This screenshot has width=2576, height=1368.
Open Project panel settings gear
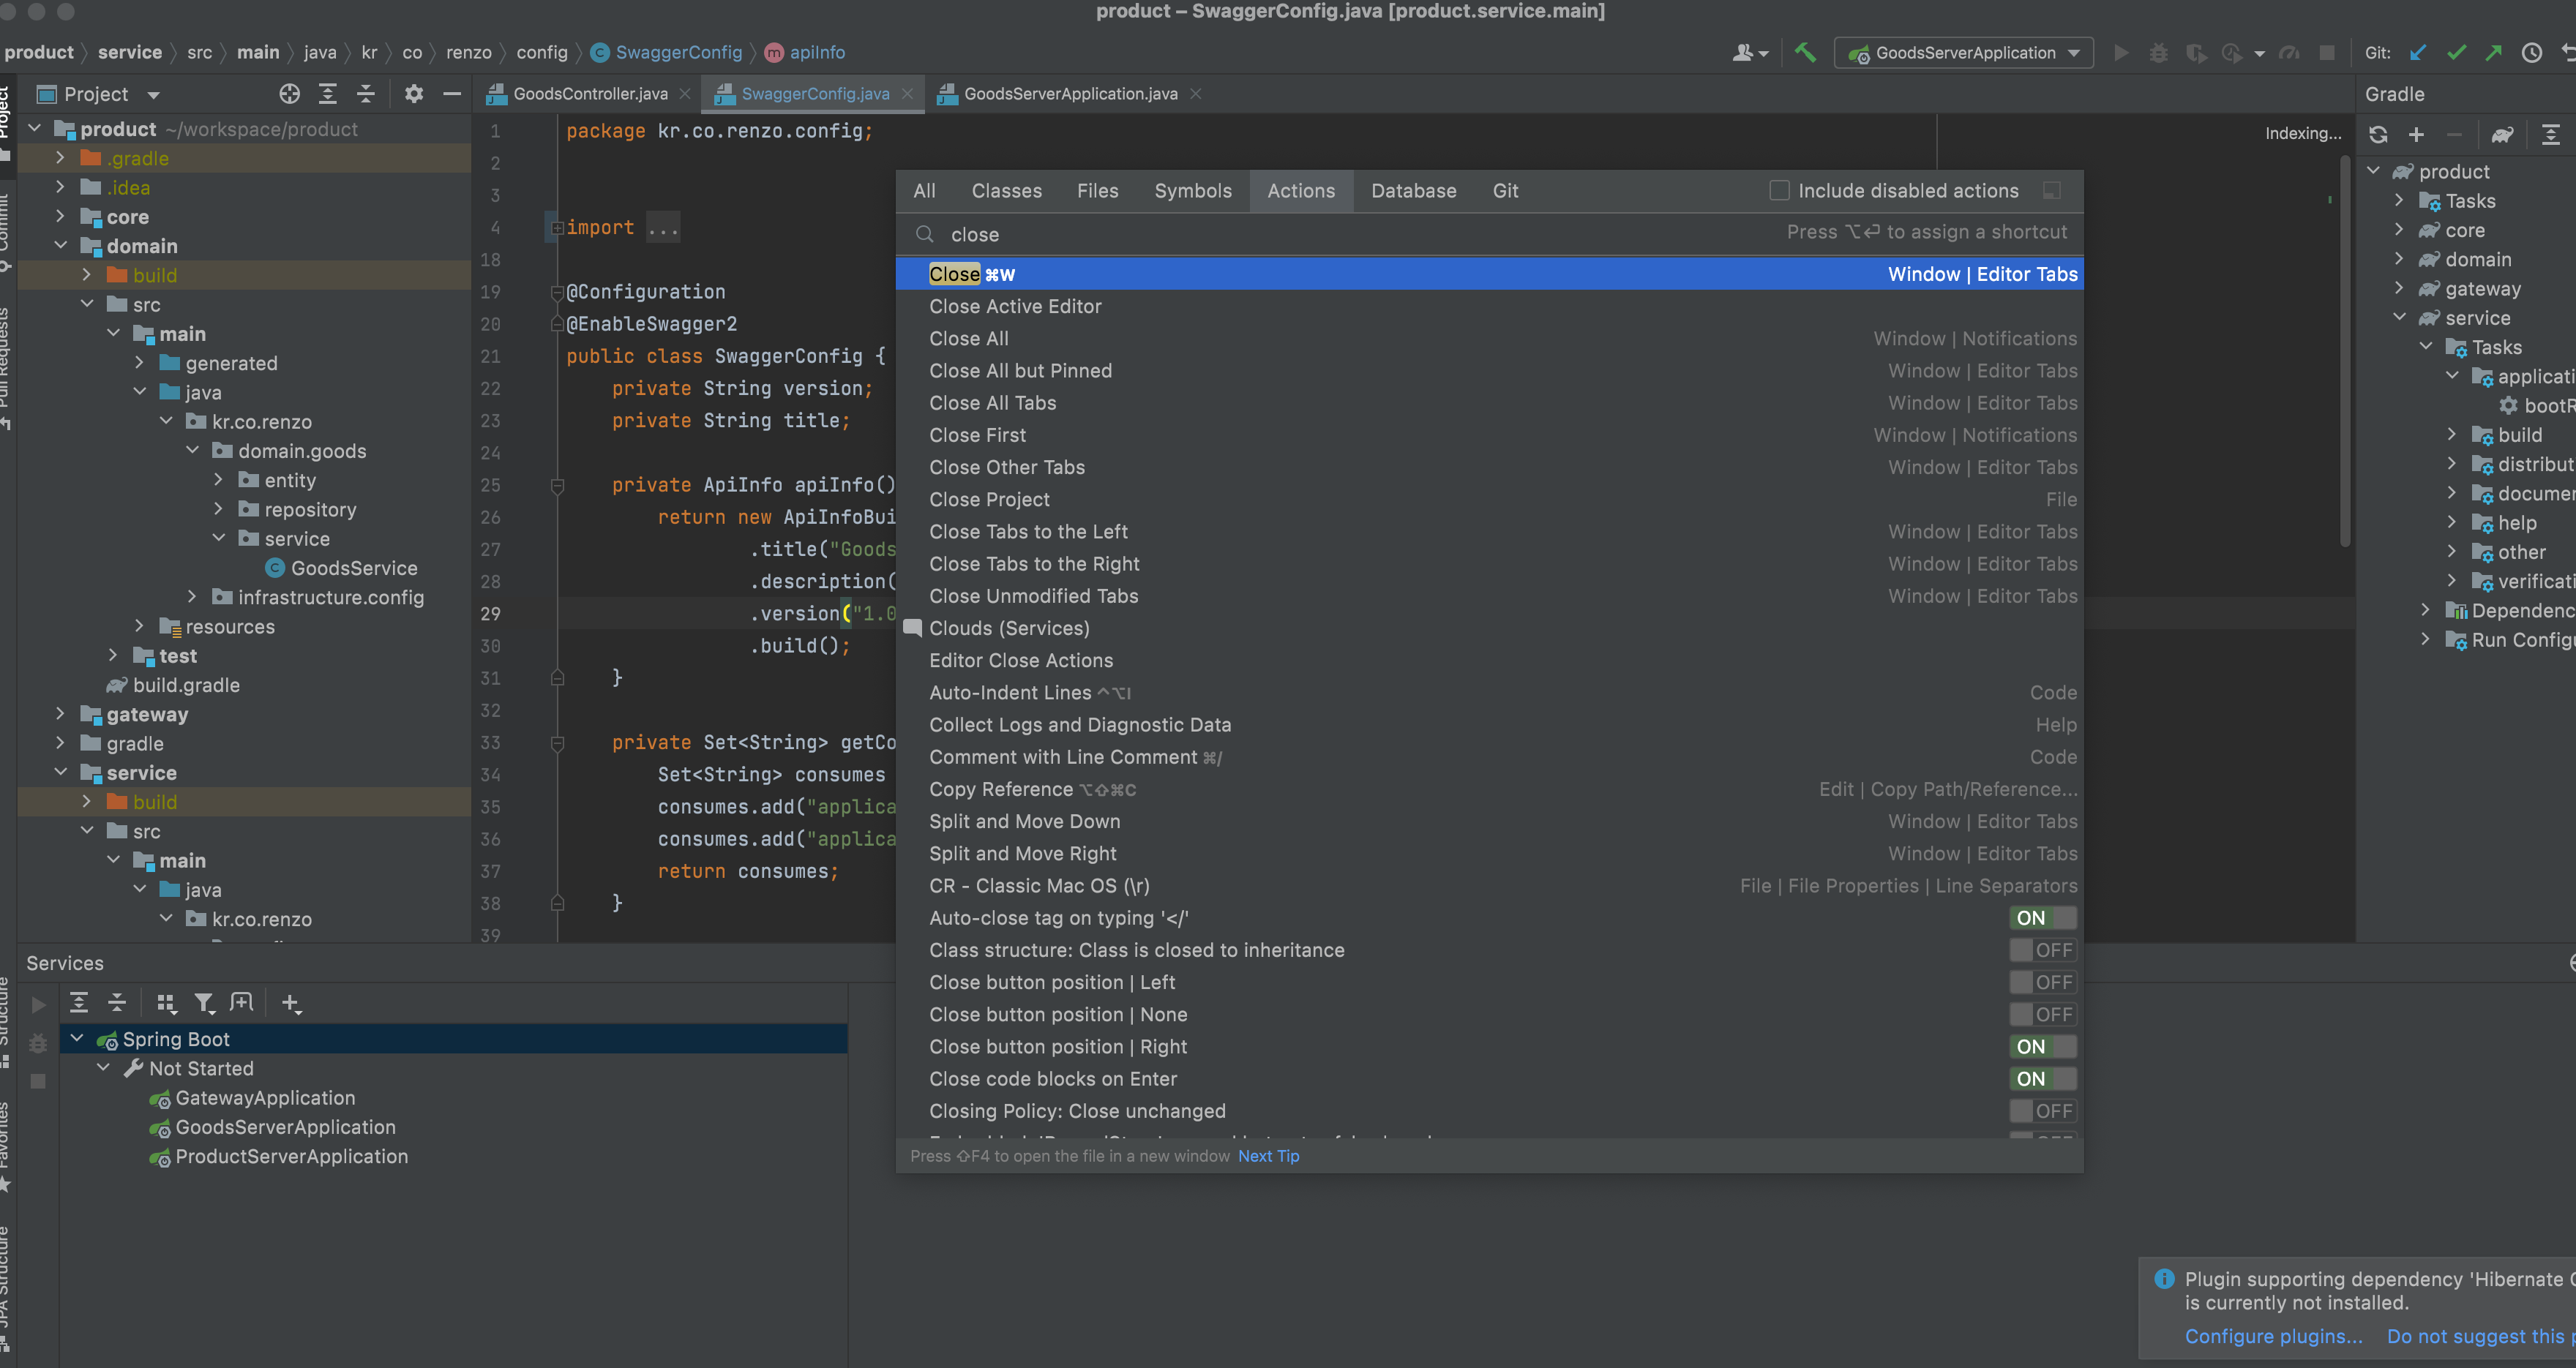(x=413, y=94)
